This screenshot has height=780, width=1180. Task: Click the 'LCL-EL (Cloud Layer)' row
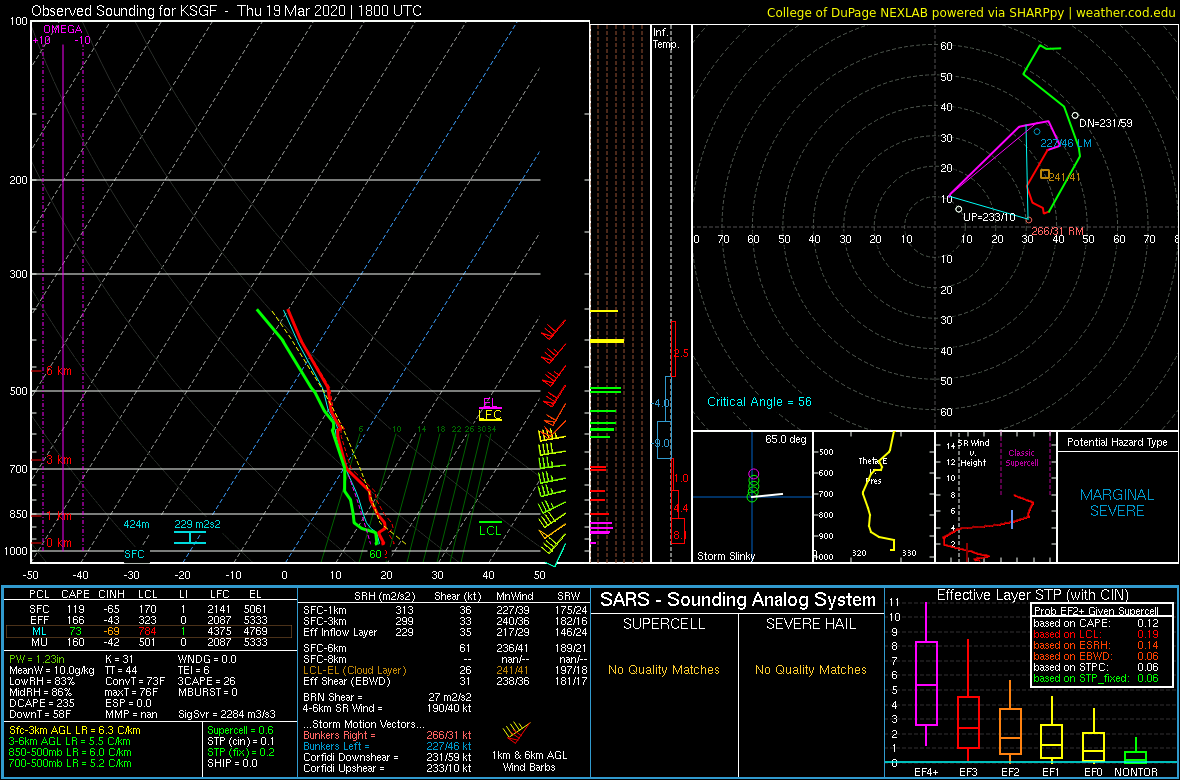pyautogui.click(x=442, y=670)
